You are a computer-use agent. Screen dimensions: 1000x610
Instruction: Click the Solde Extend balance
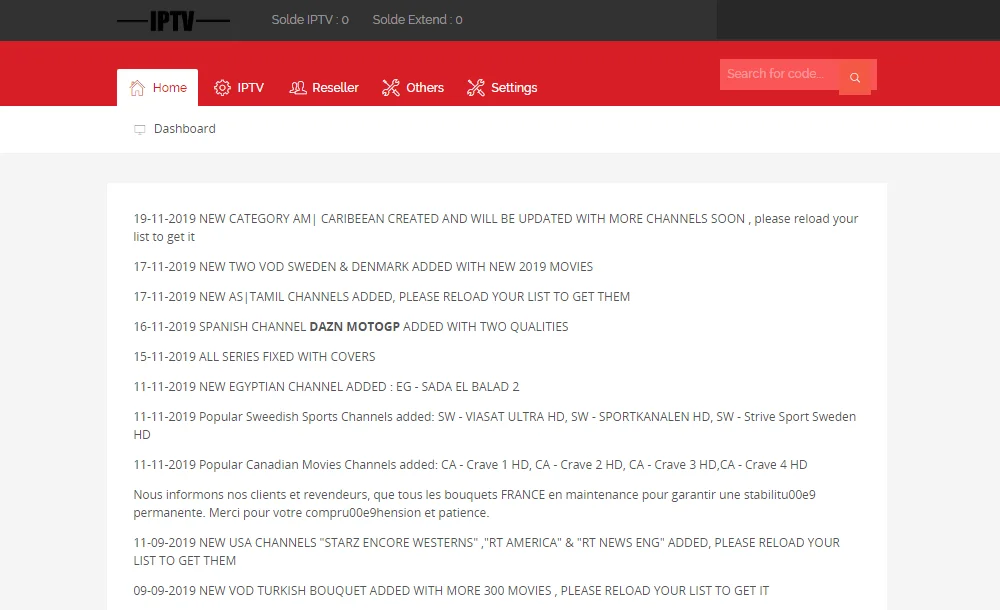[417, 20]
